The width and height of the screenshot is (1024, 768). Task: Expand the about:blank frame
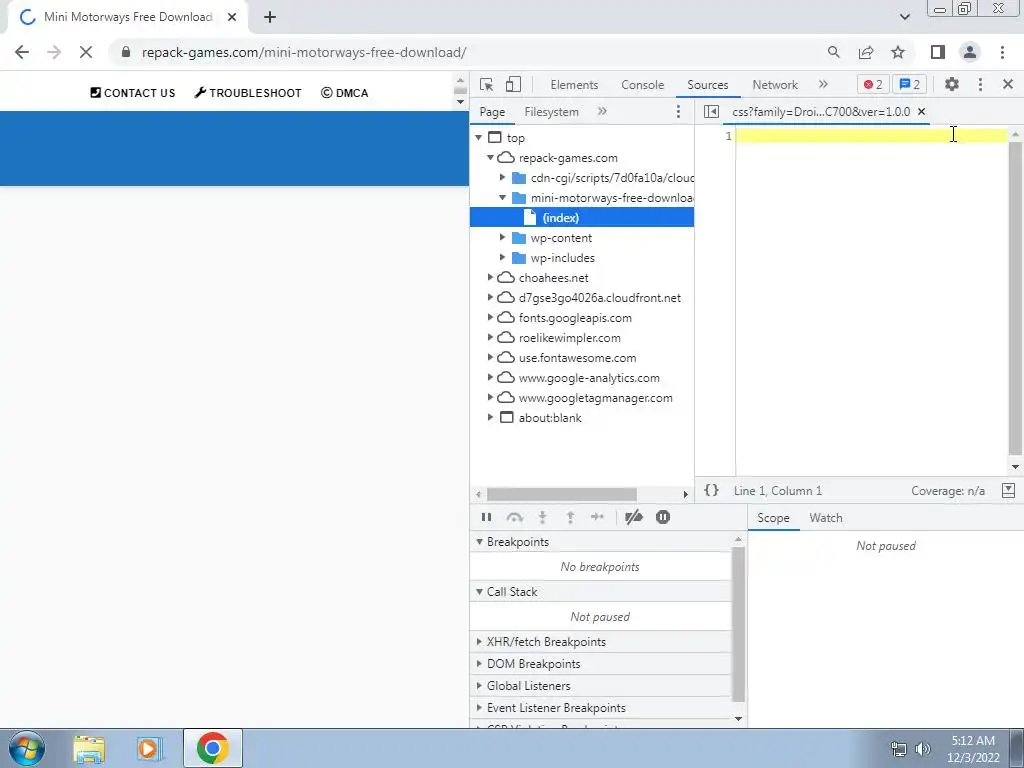[x=490, y=417]
